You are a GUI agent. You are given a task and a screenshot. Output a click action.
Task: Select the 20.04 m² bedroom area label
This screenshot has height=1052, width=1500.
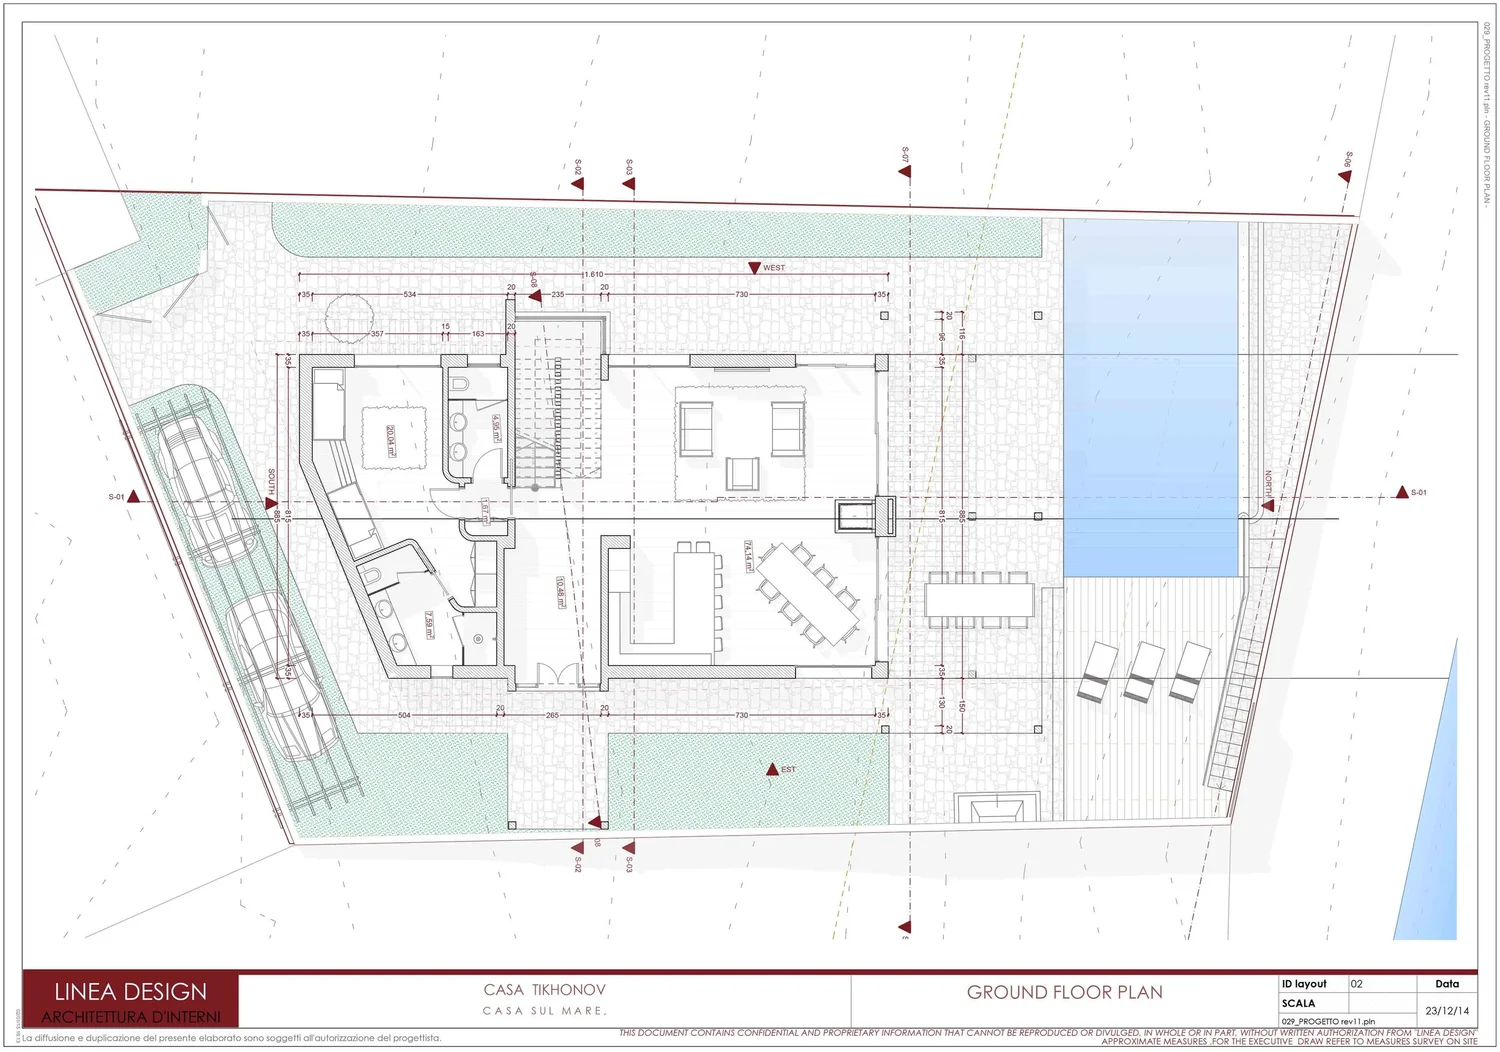(392, 441)
